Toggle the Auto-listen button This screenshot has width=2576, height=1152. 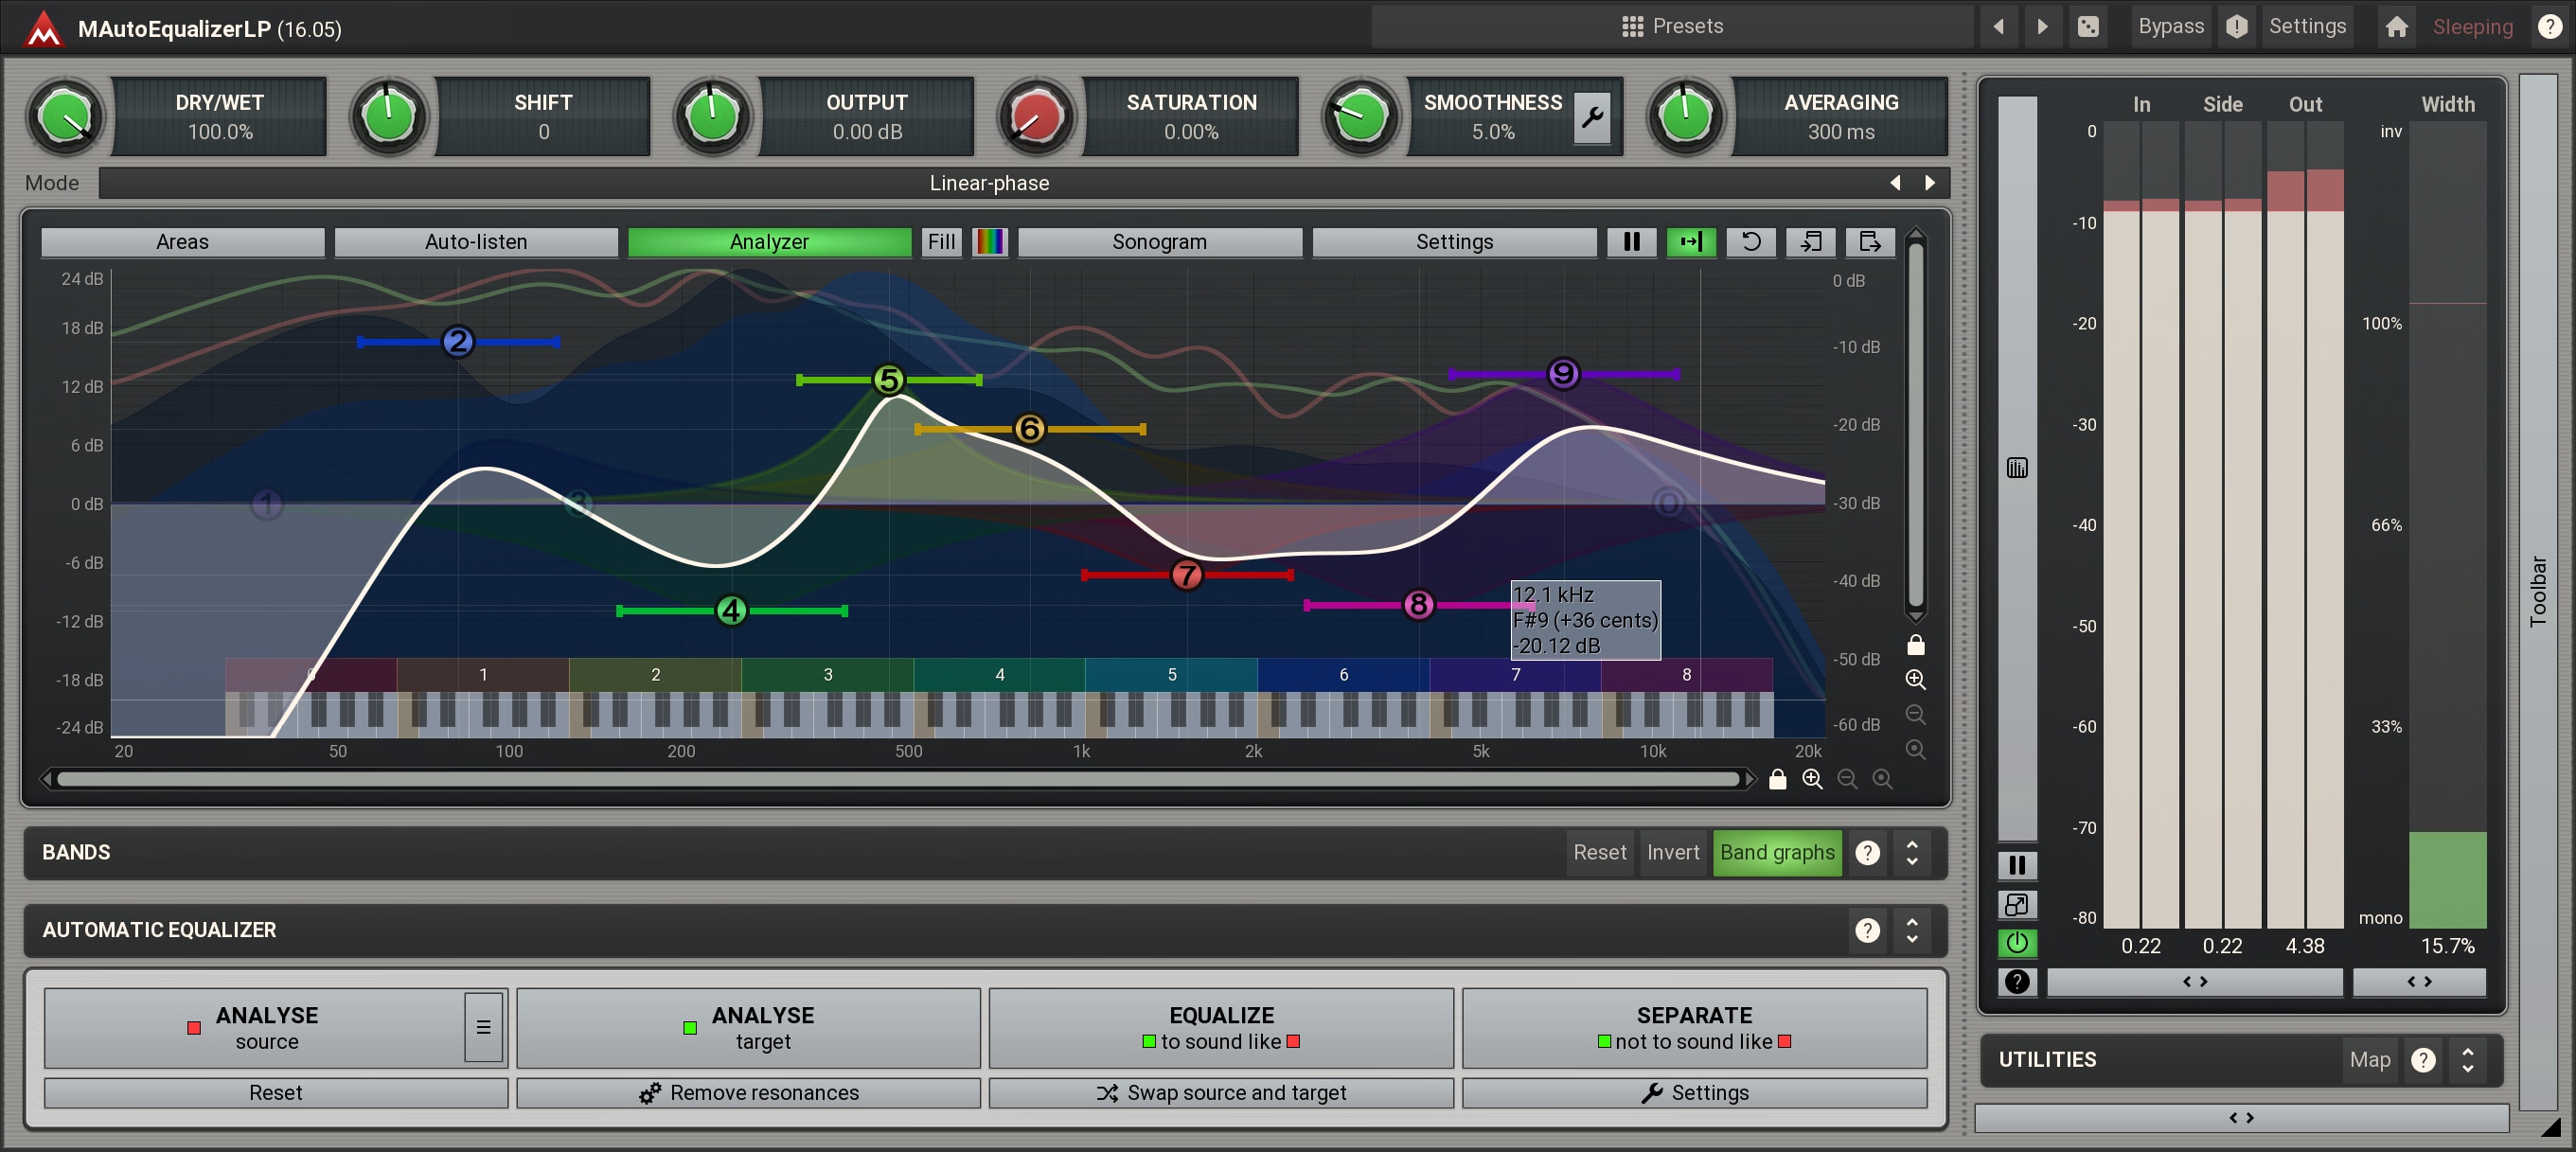point(476,242)
